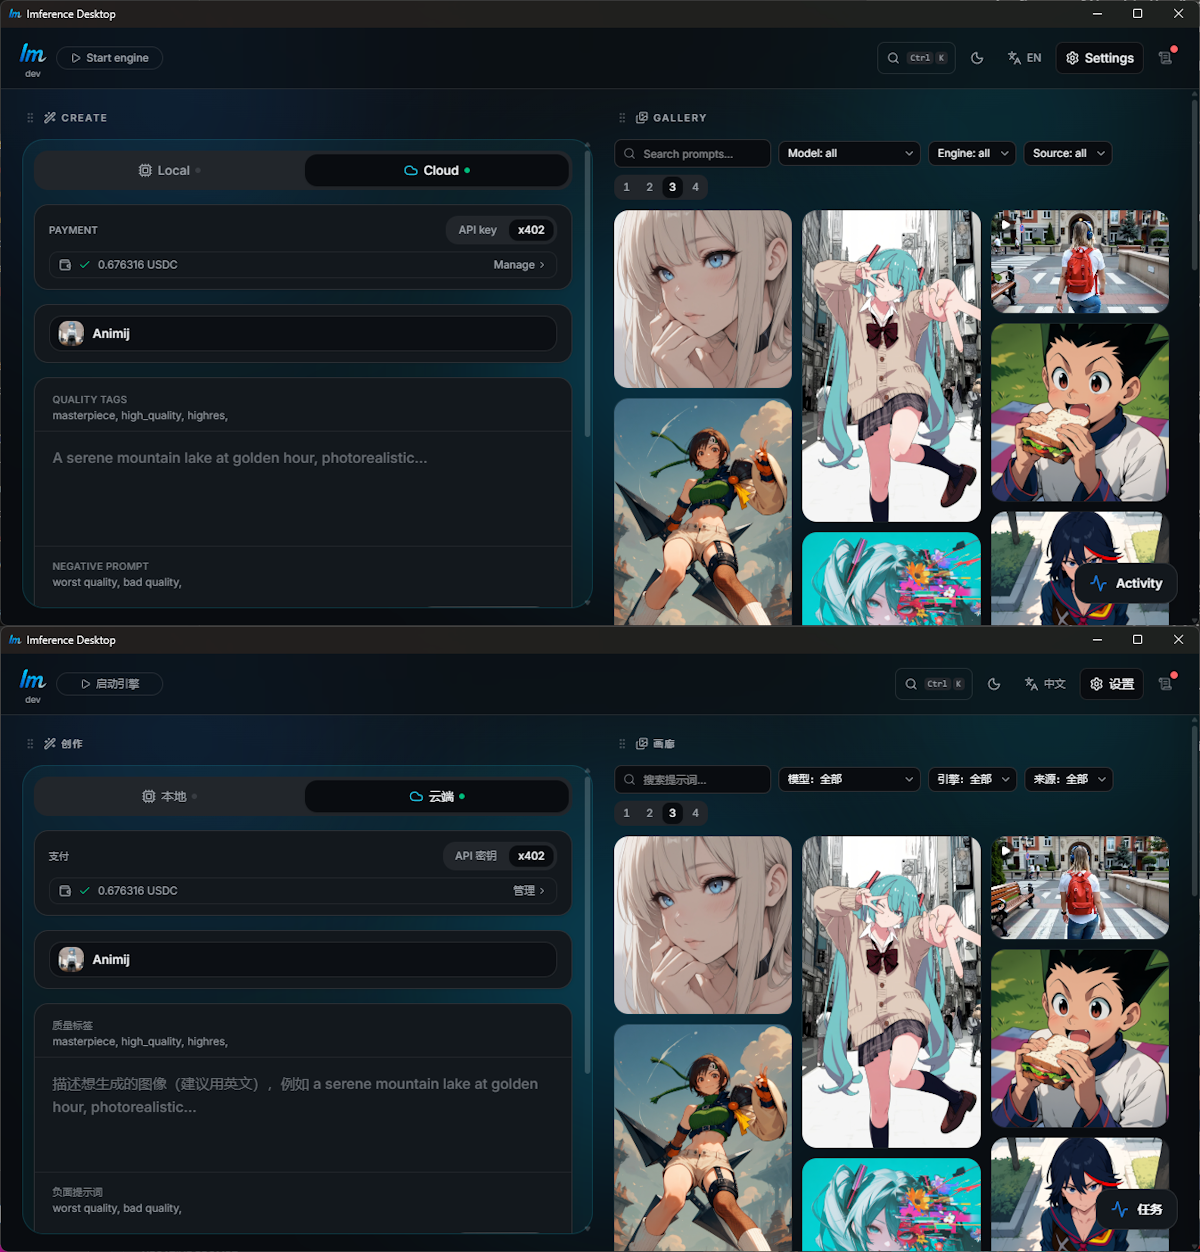Image resolution: width=1200 pixels, height=1252 pixels.
Task: Open blonde girl portrait thumbnail, English window
Action: tap(703, 299)
